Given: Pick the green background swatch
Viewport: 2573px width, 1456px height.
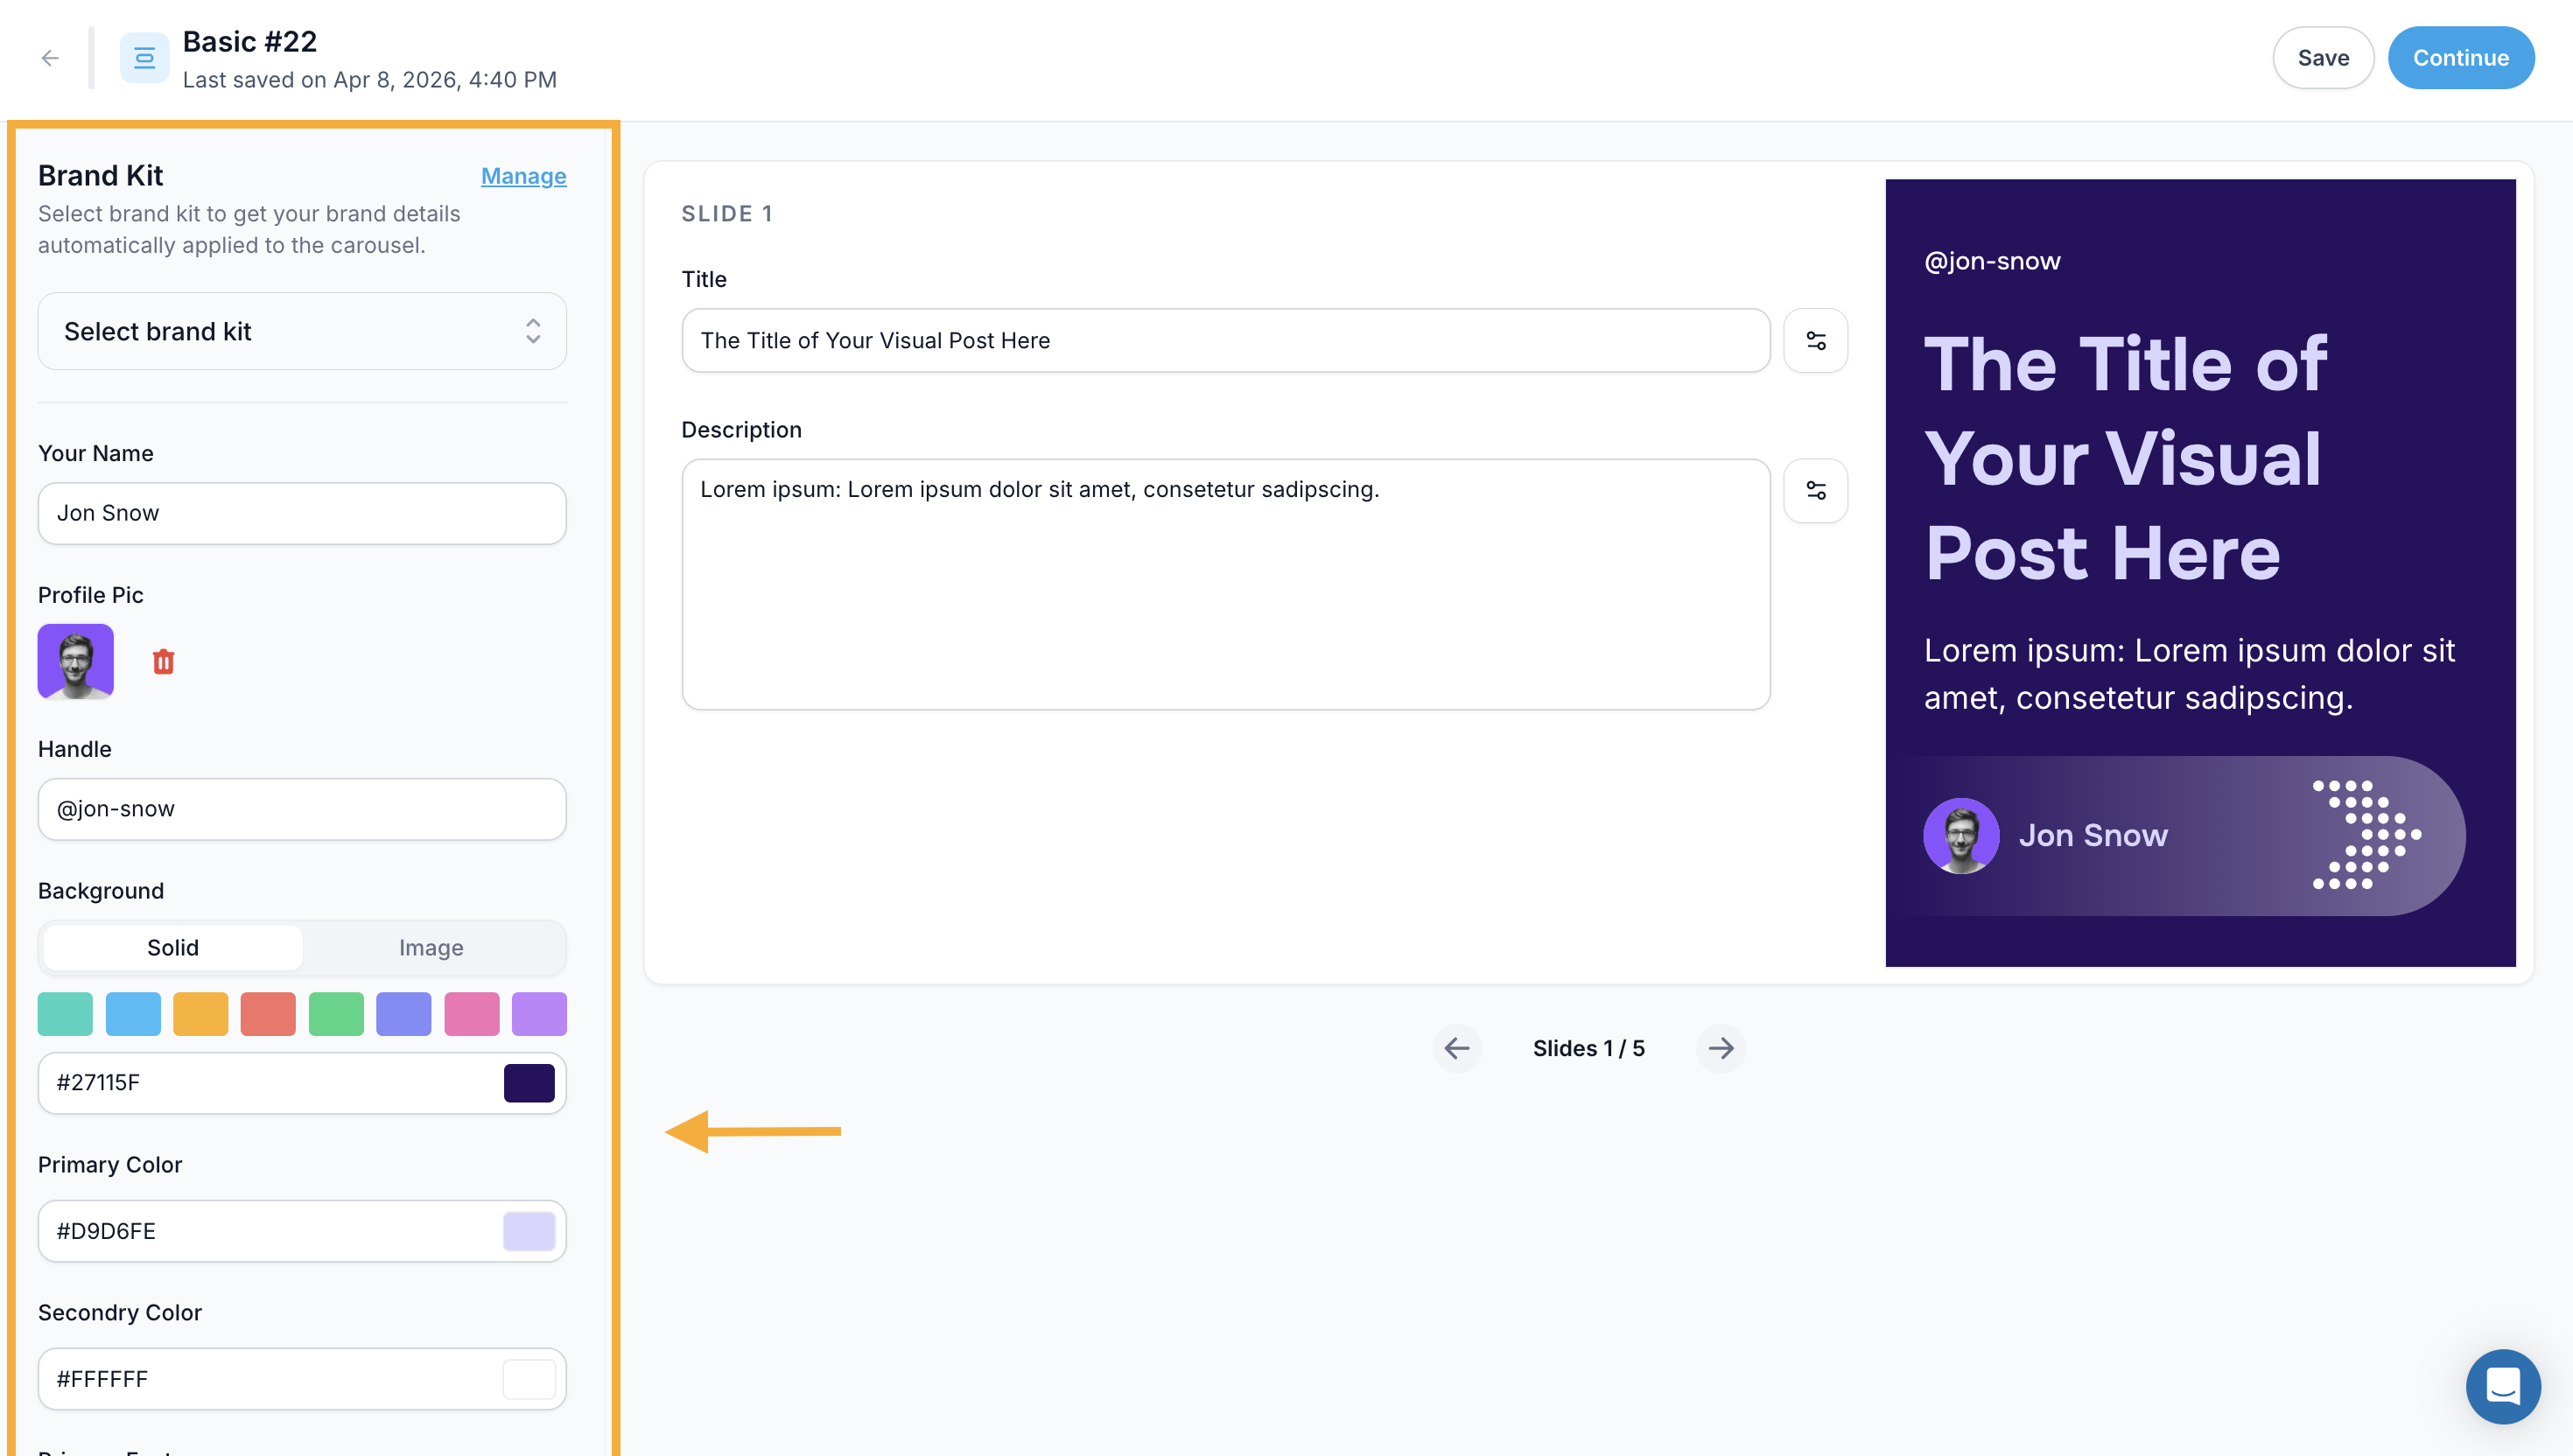Looking at the screenshot, I should coord(336,1013).
